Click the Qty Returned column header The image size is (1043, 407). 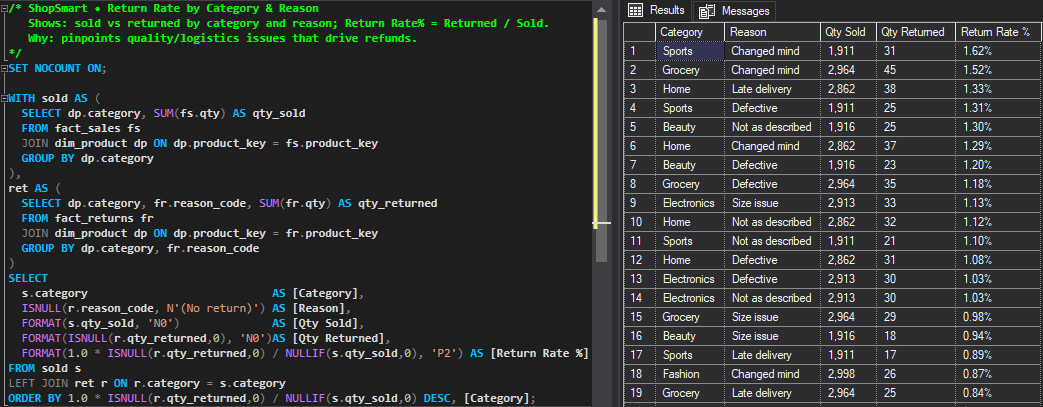pyautogui.click(x=914, y=32)
